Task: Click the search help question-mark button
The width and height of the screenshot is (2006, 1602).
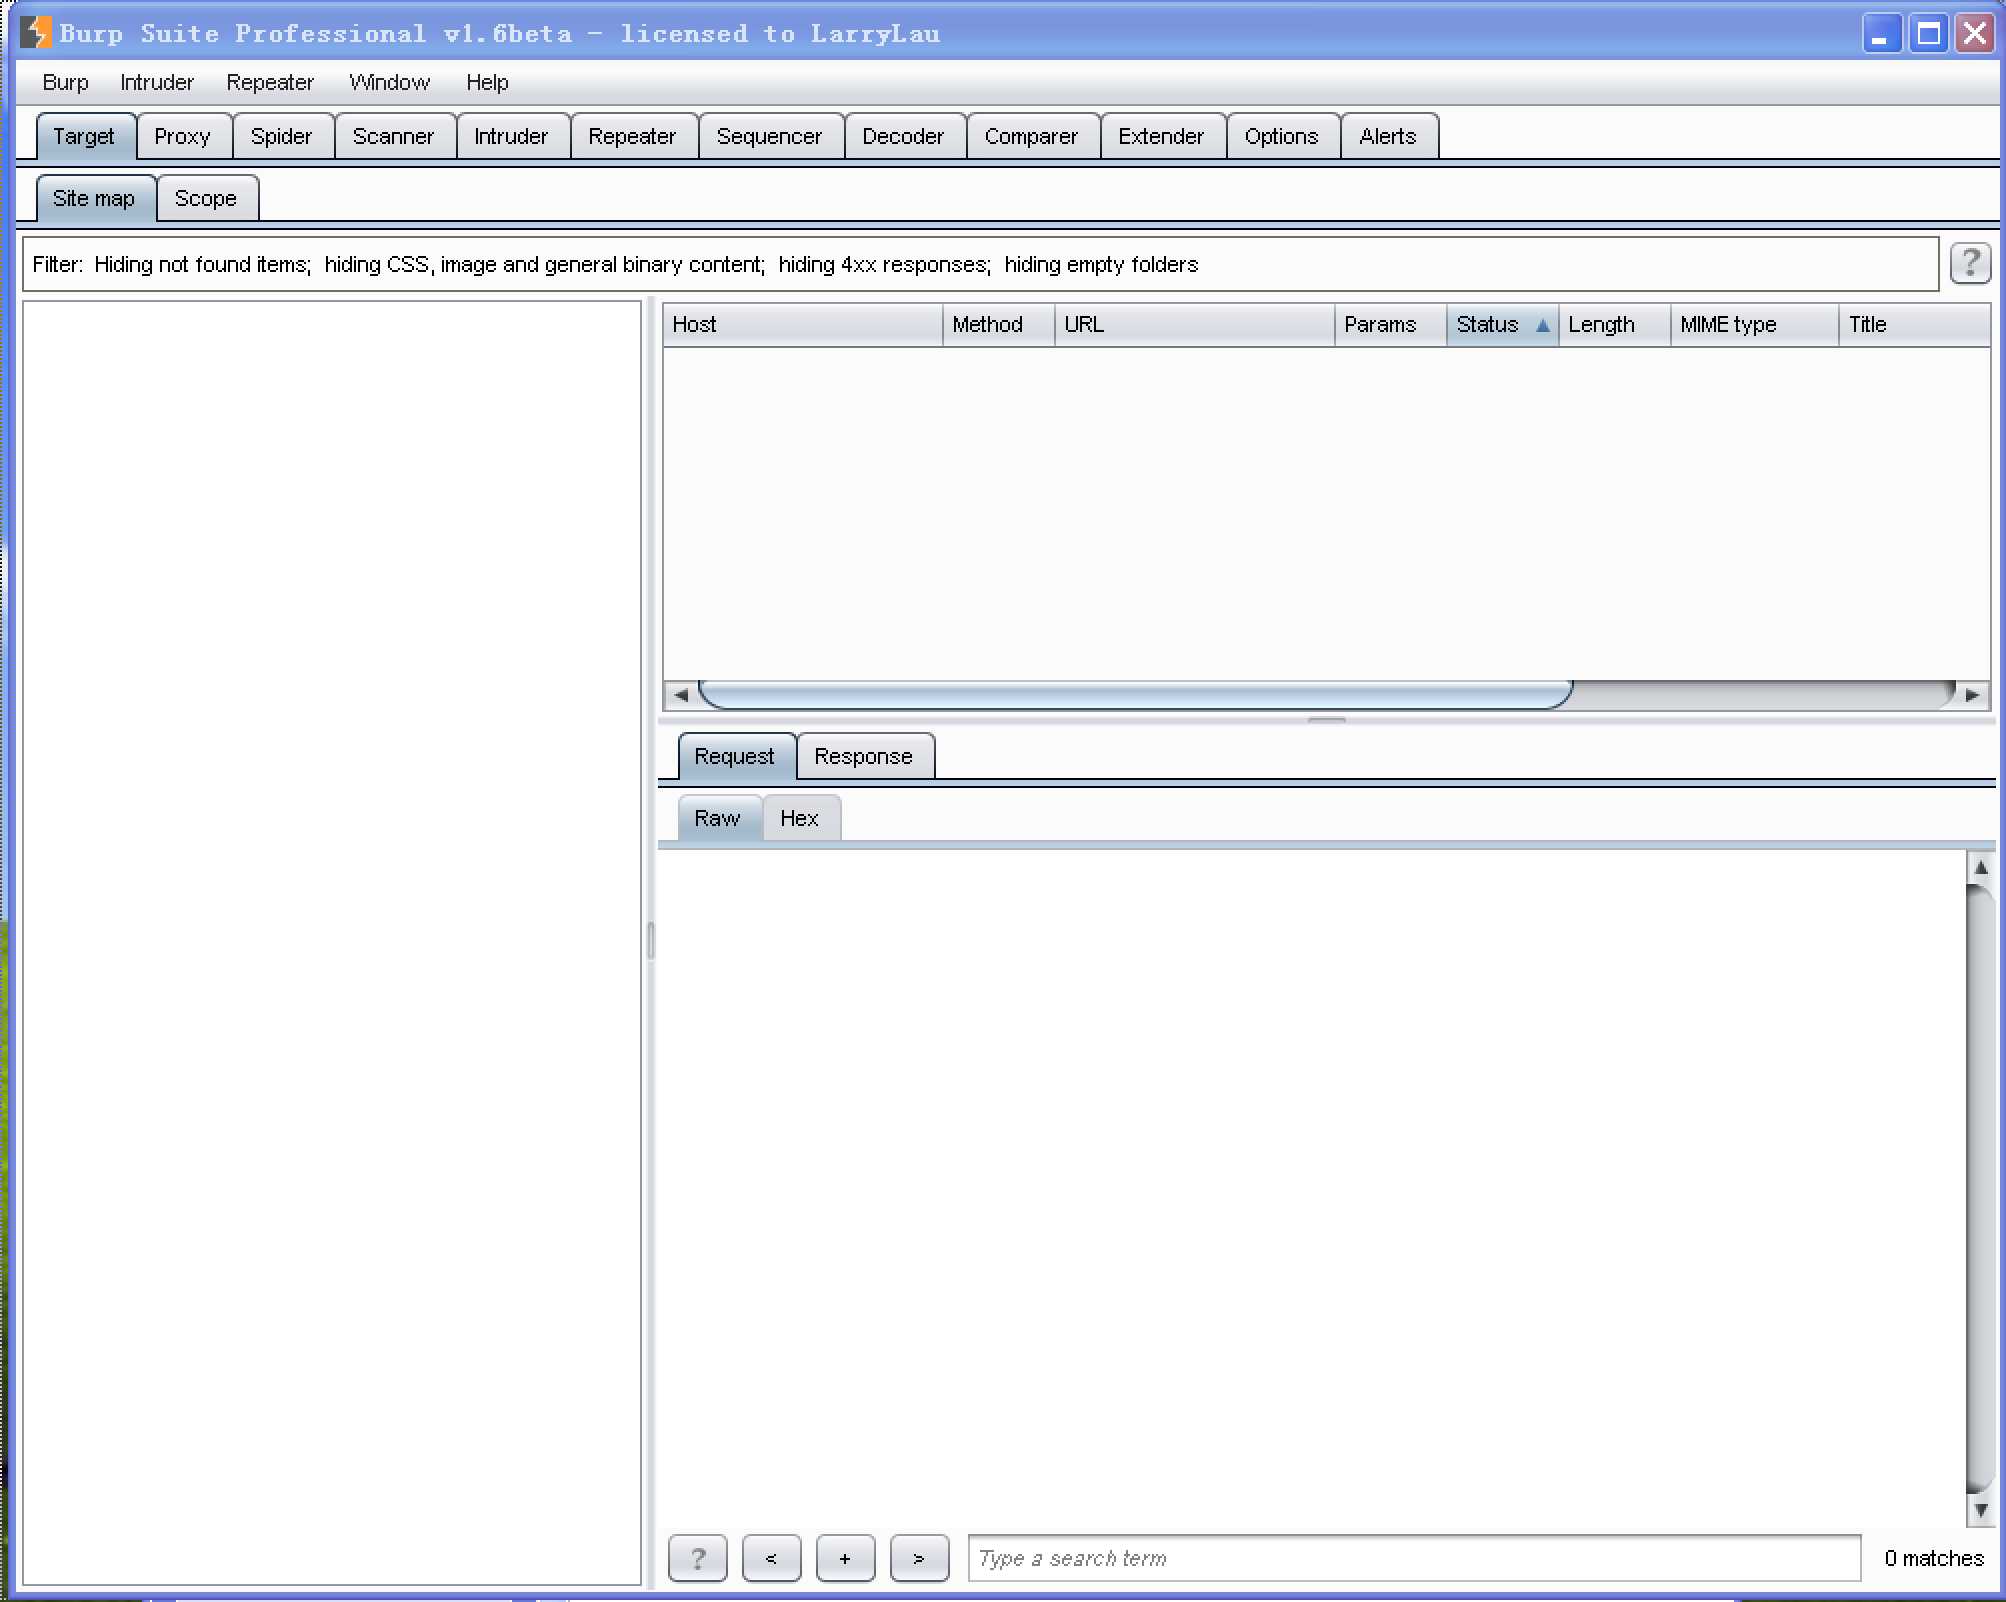Action: 697,1558
